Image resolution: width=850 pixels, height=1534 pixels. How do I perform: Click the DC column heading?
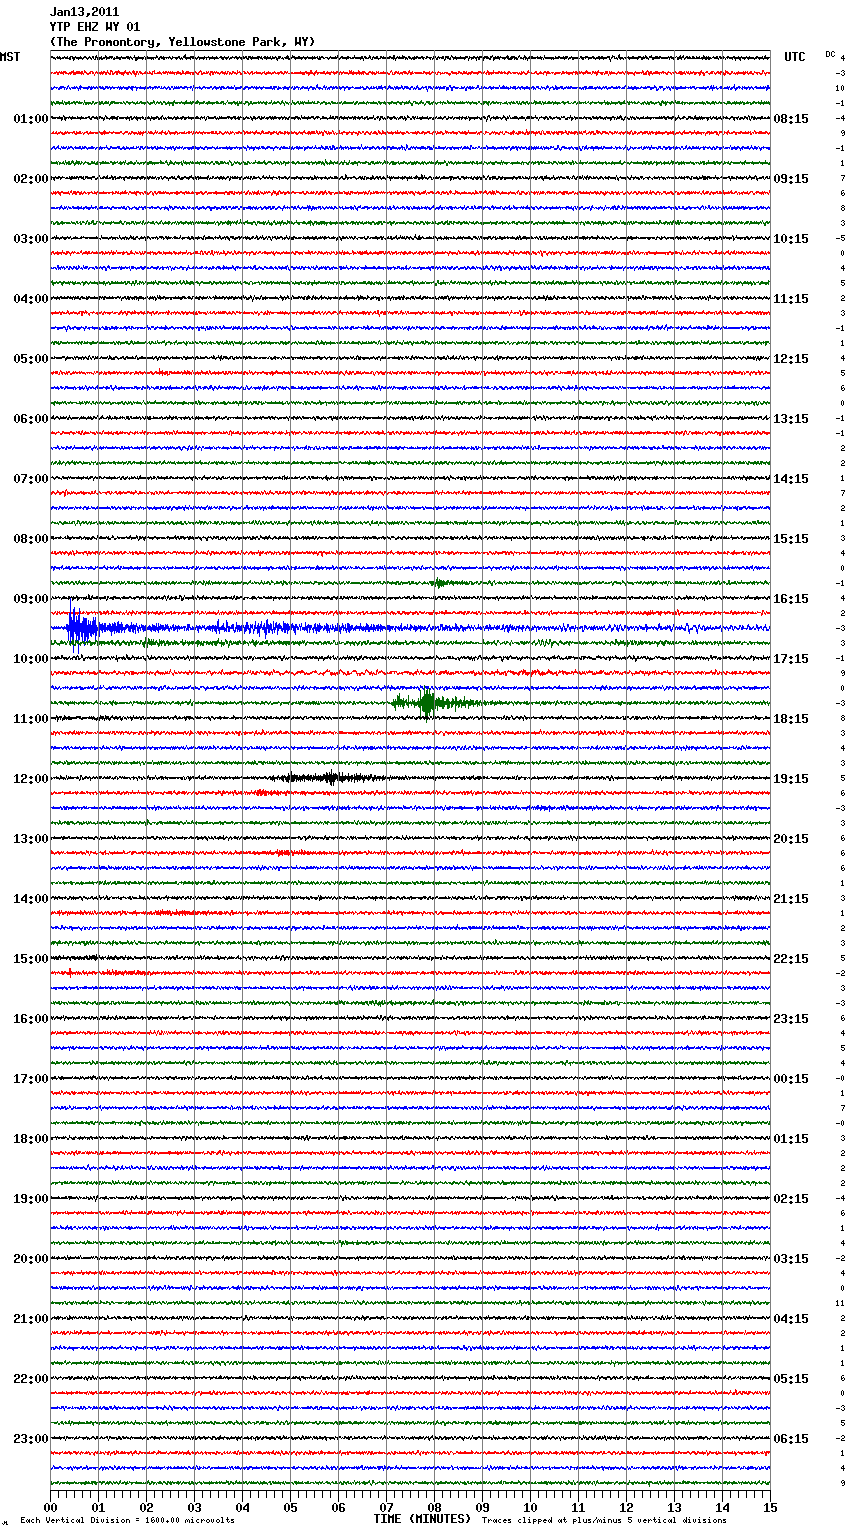(830, 54)
